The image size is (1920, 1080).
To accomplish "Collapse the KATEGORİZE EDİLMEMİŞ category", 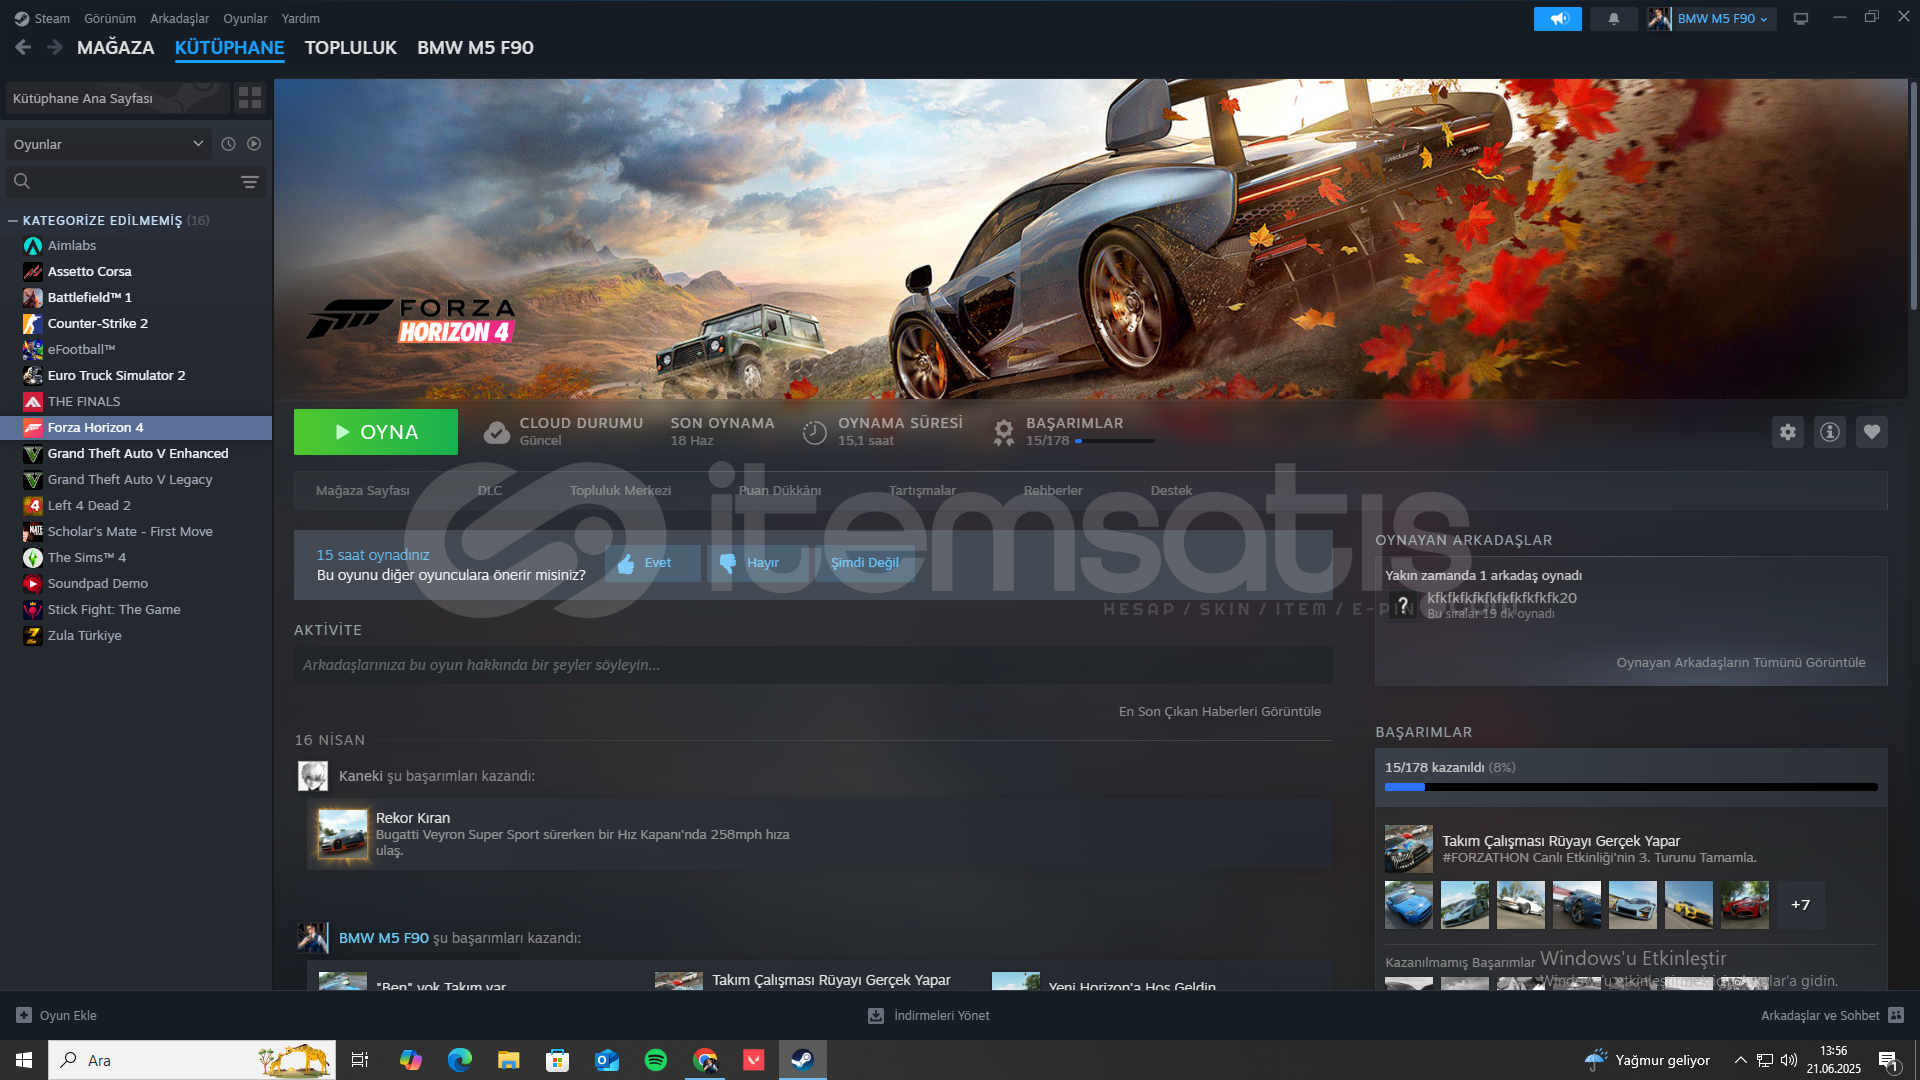I will pos(13,220).
